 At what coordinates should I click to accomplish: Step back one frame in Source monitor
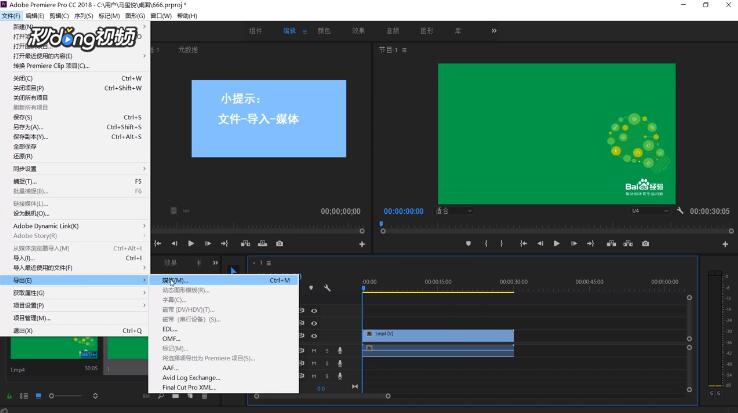click(174, 243)
